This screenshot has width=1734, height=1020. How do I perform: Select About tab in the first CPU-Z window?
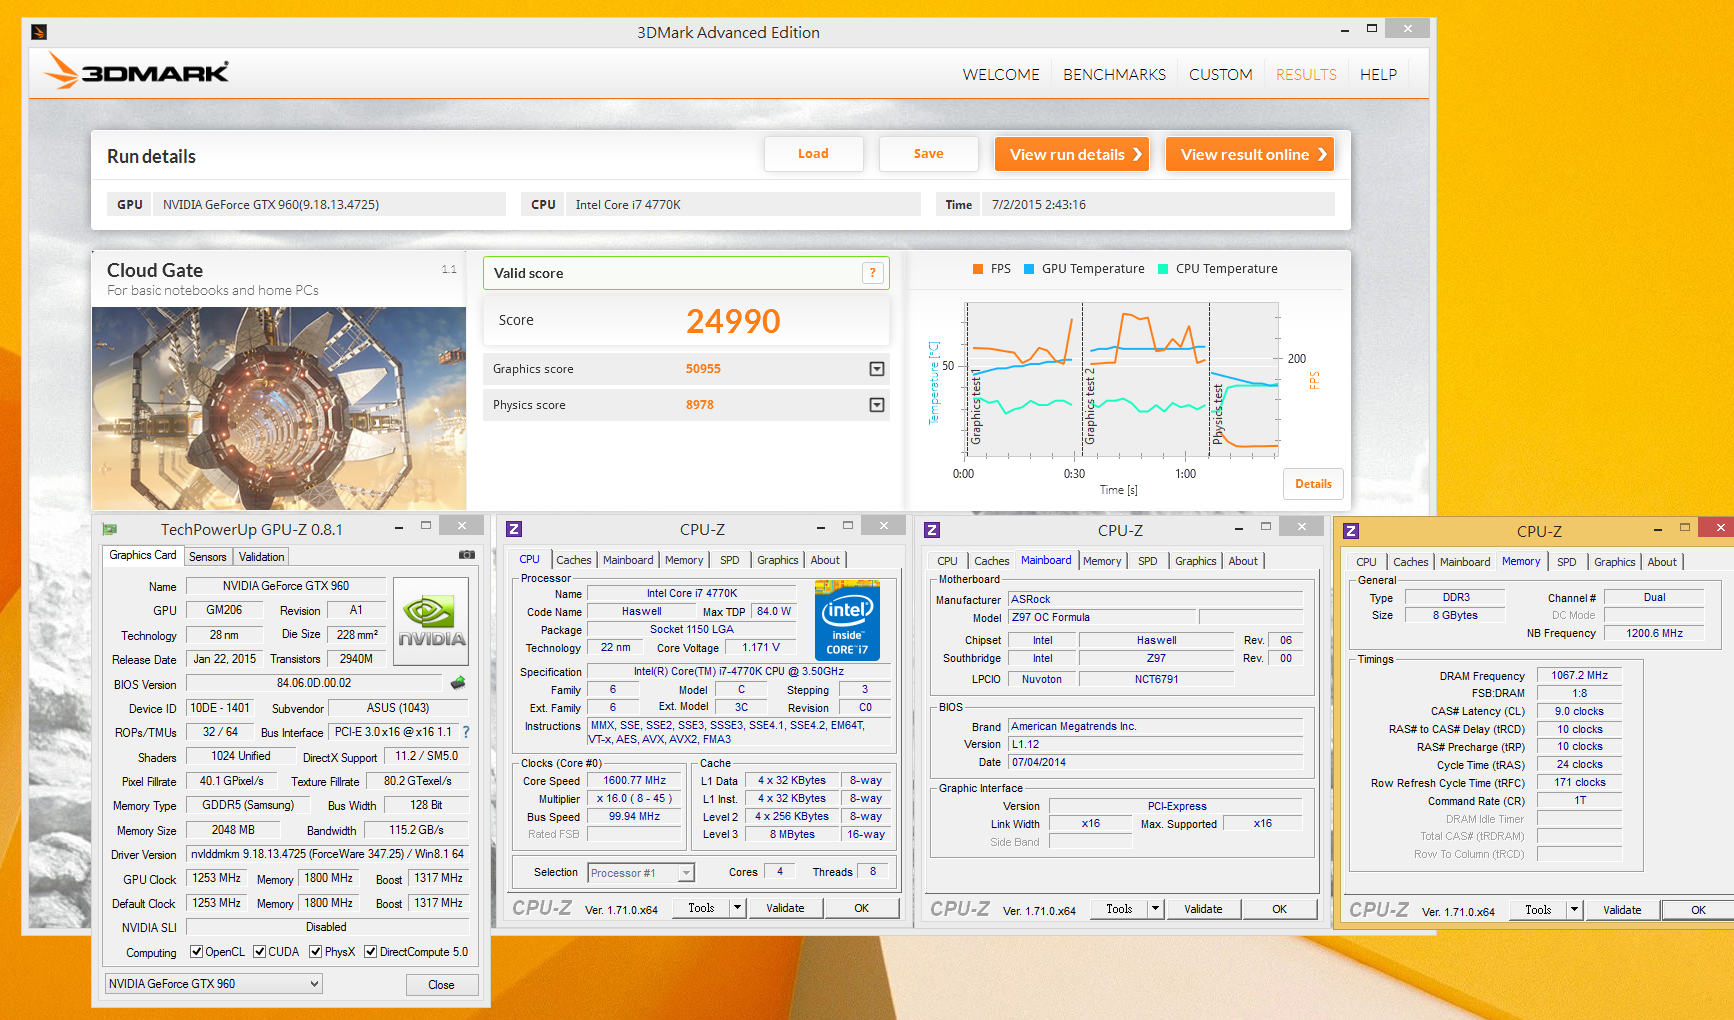pos(825,560)
